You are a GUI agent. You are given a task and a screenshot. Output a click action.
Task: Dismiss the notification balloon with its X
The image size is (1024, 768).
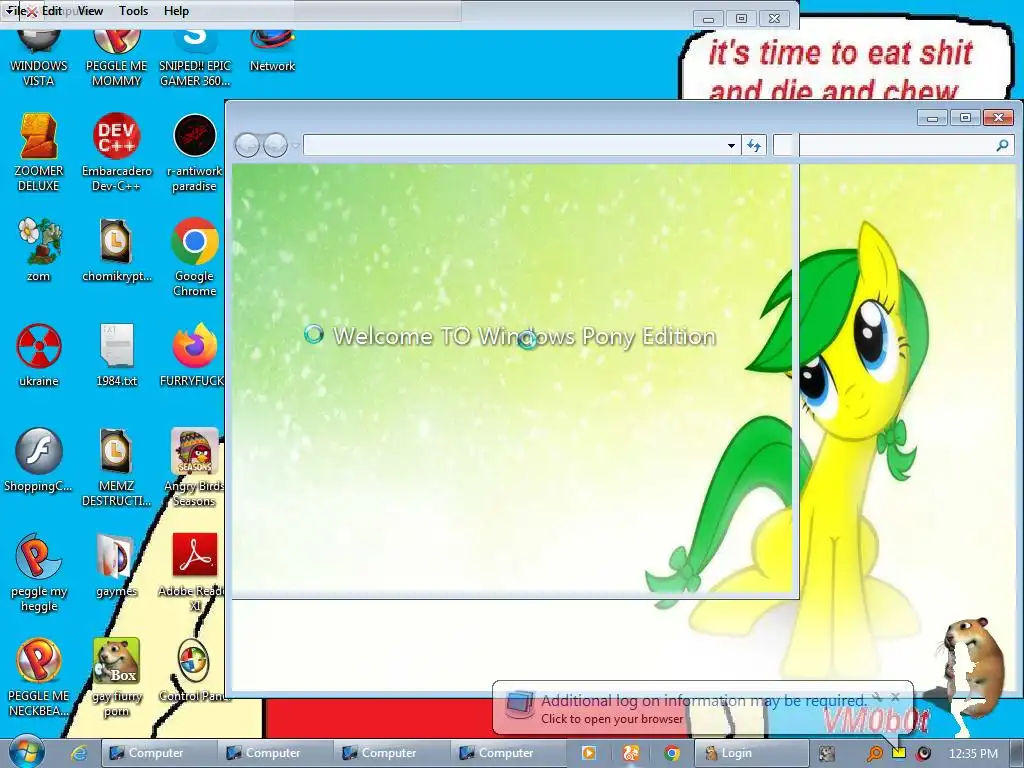coord(896,697)
